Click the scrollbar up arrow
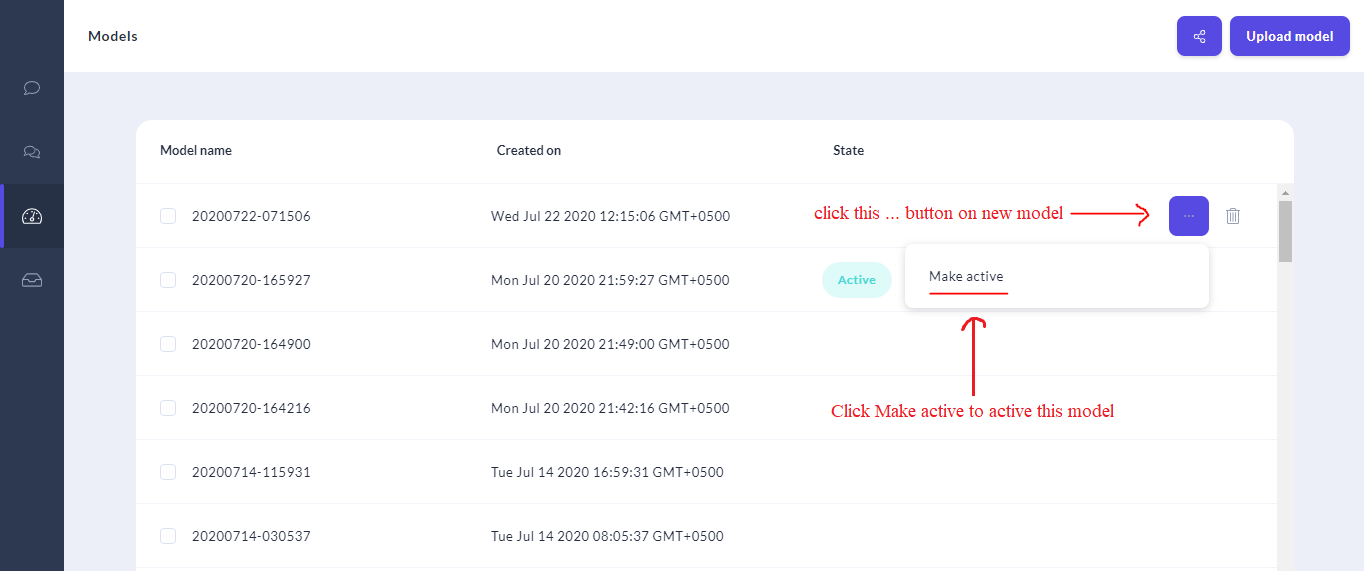The image size is (1364, 571). coord(1285,192)
